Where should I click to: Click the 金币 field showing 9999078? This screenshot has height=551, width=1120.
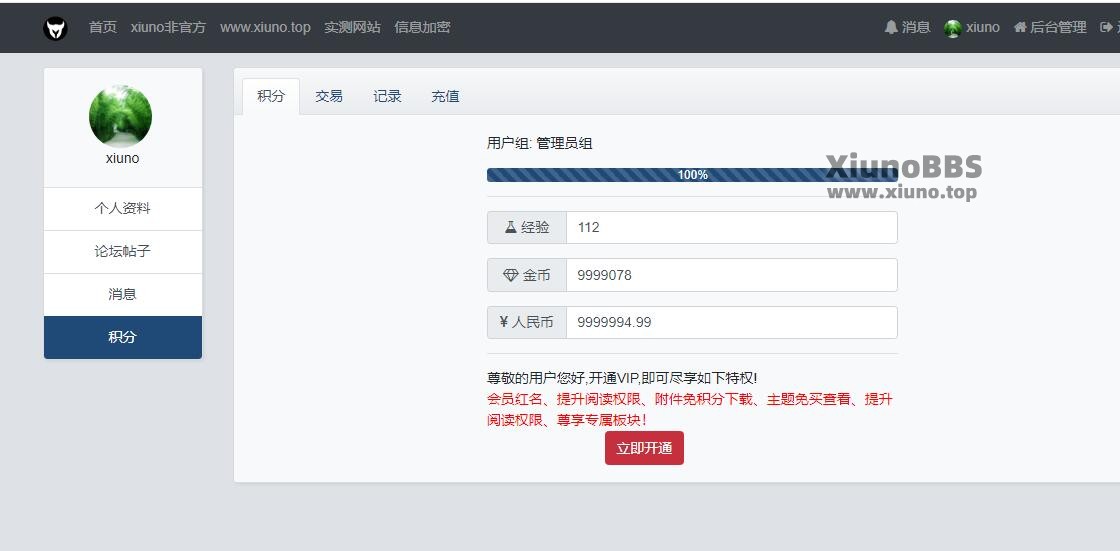coord(731,275)
